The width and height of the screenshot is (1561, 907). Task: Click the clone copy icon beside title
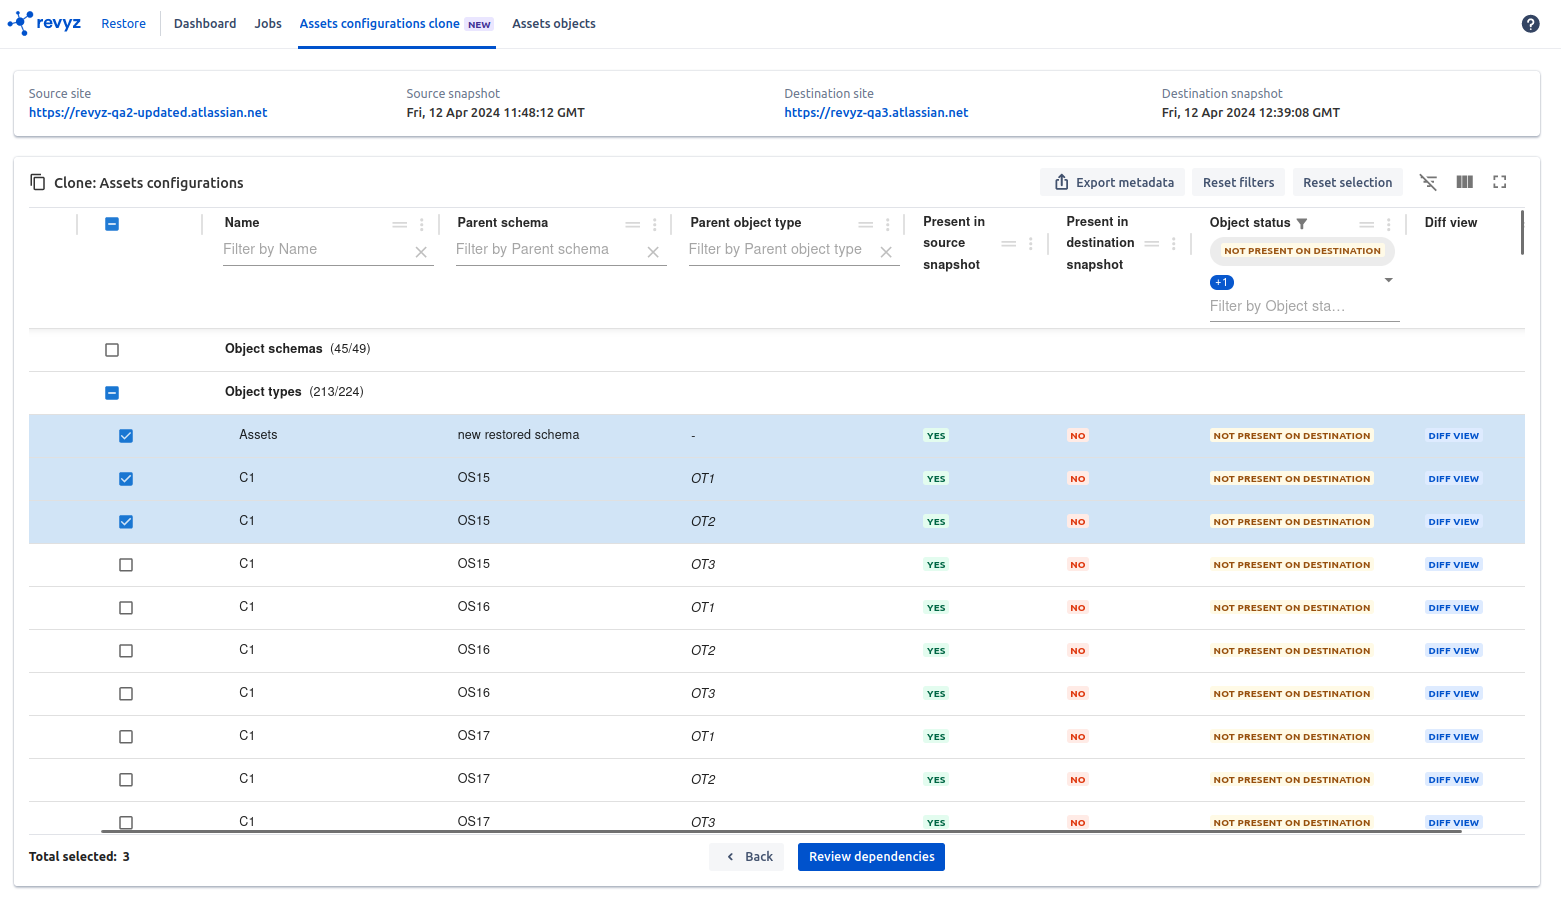coord(38,182)
